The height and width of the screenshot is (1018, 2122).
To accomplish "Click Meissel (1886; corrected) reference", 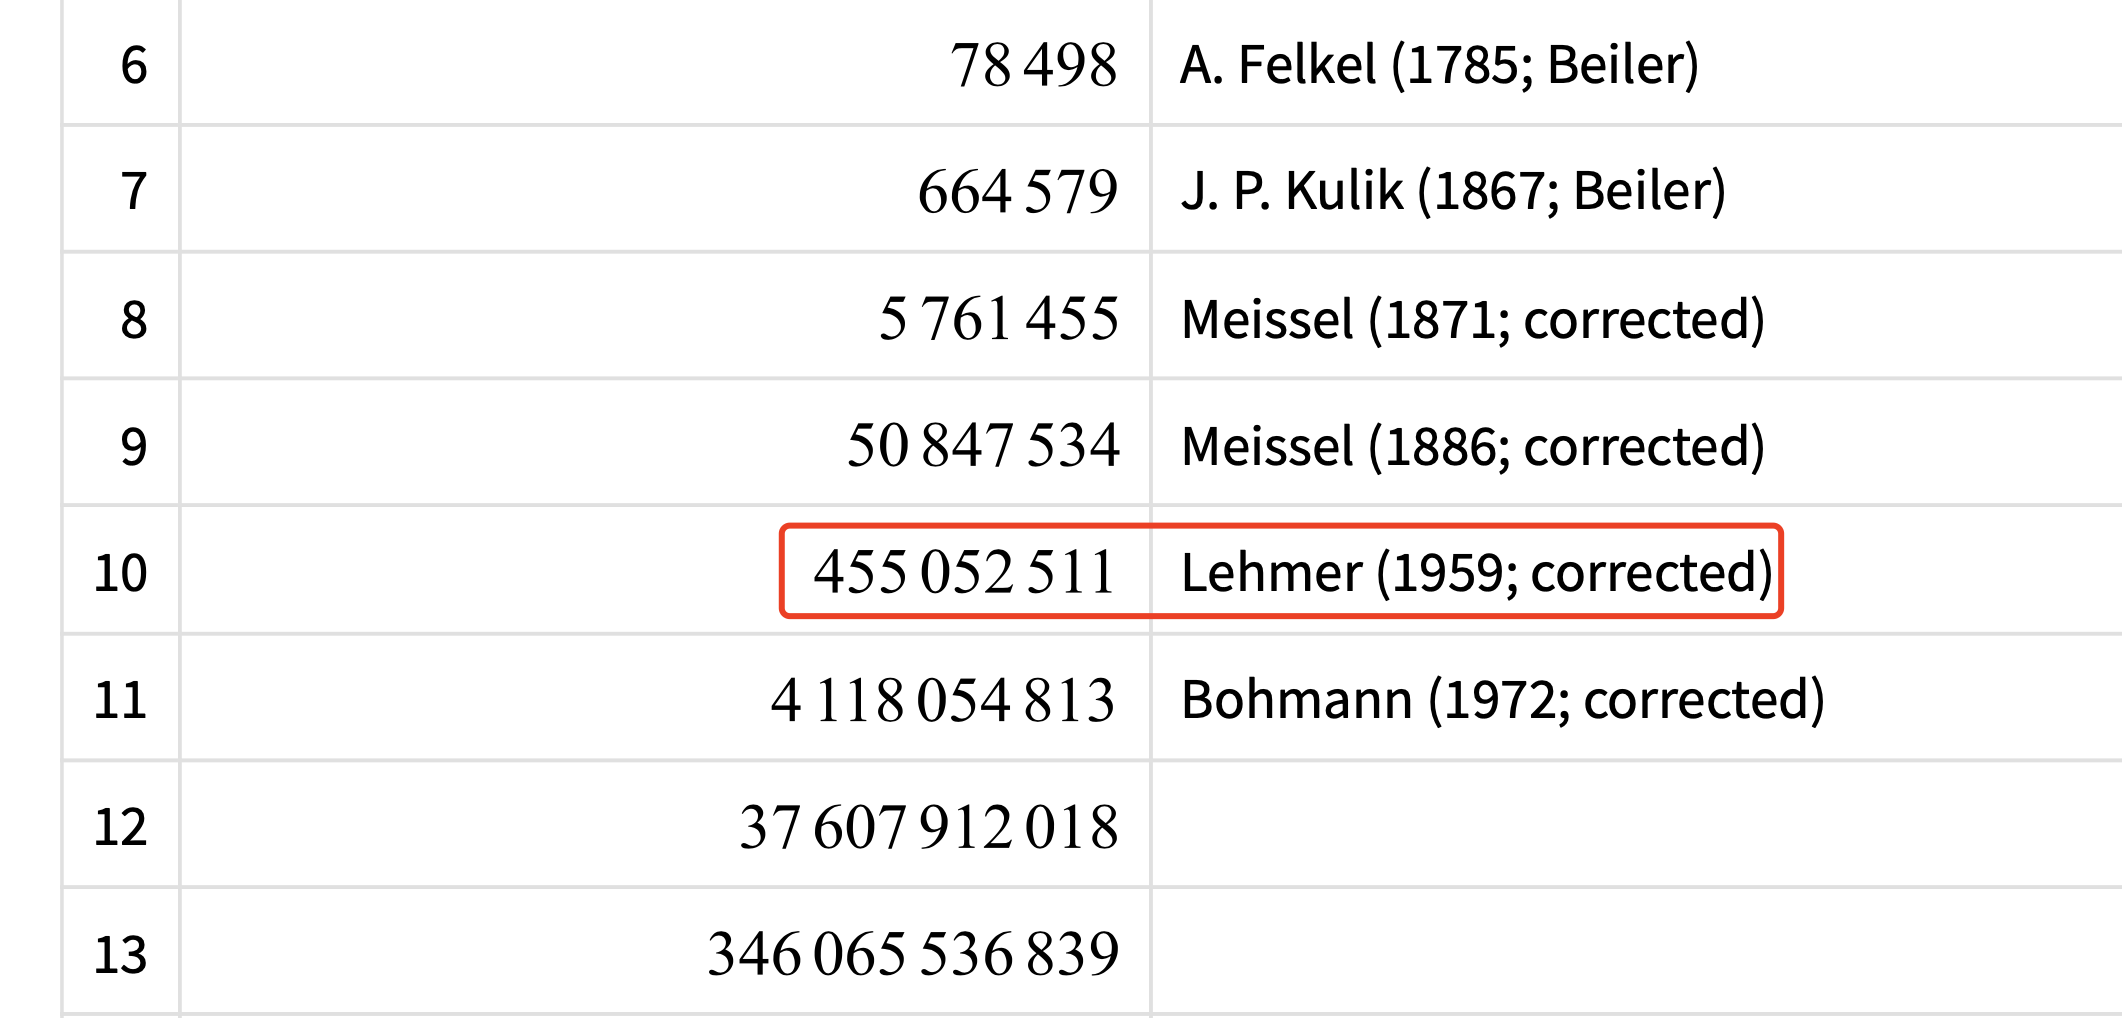I will (x=1472, y=446).
